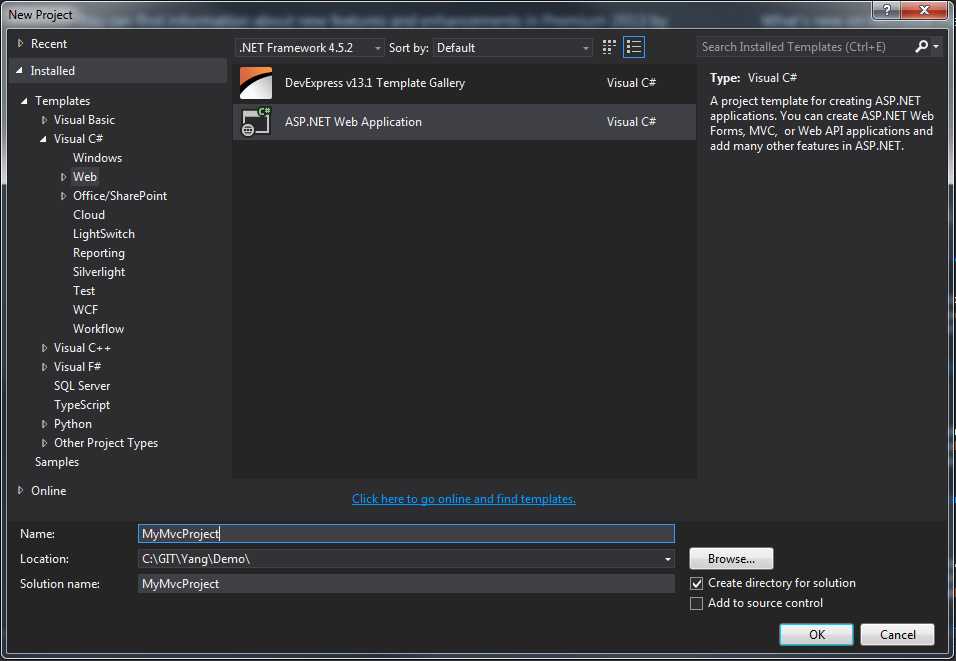The height and width of the screenshot is (661, 956).
Task: Select the Visual Basic label
Action: point(84,120)
